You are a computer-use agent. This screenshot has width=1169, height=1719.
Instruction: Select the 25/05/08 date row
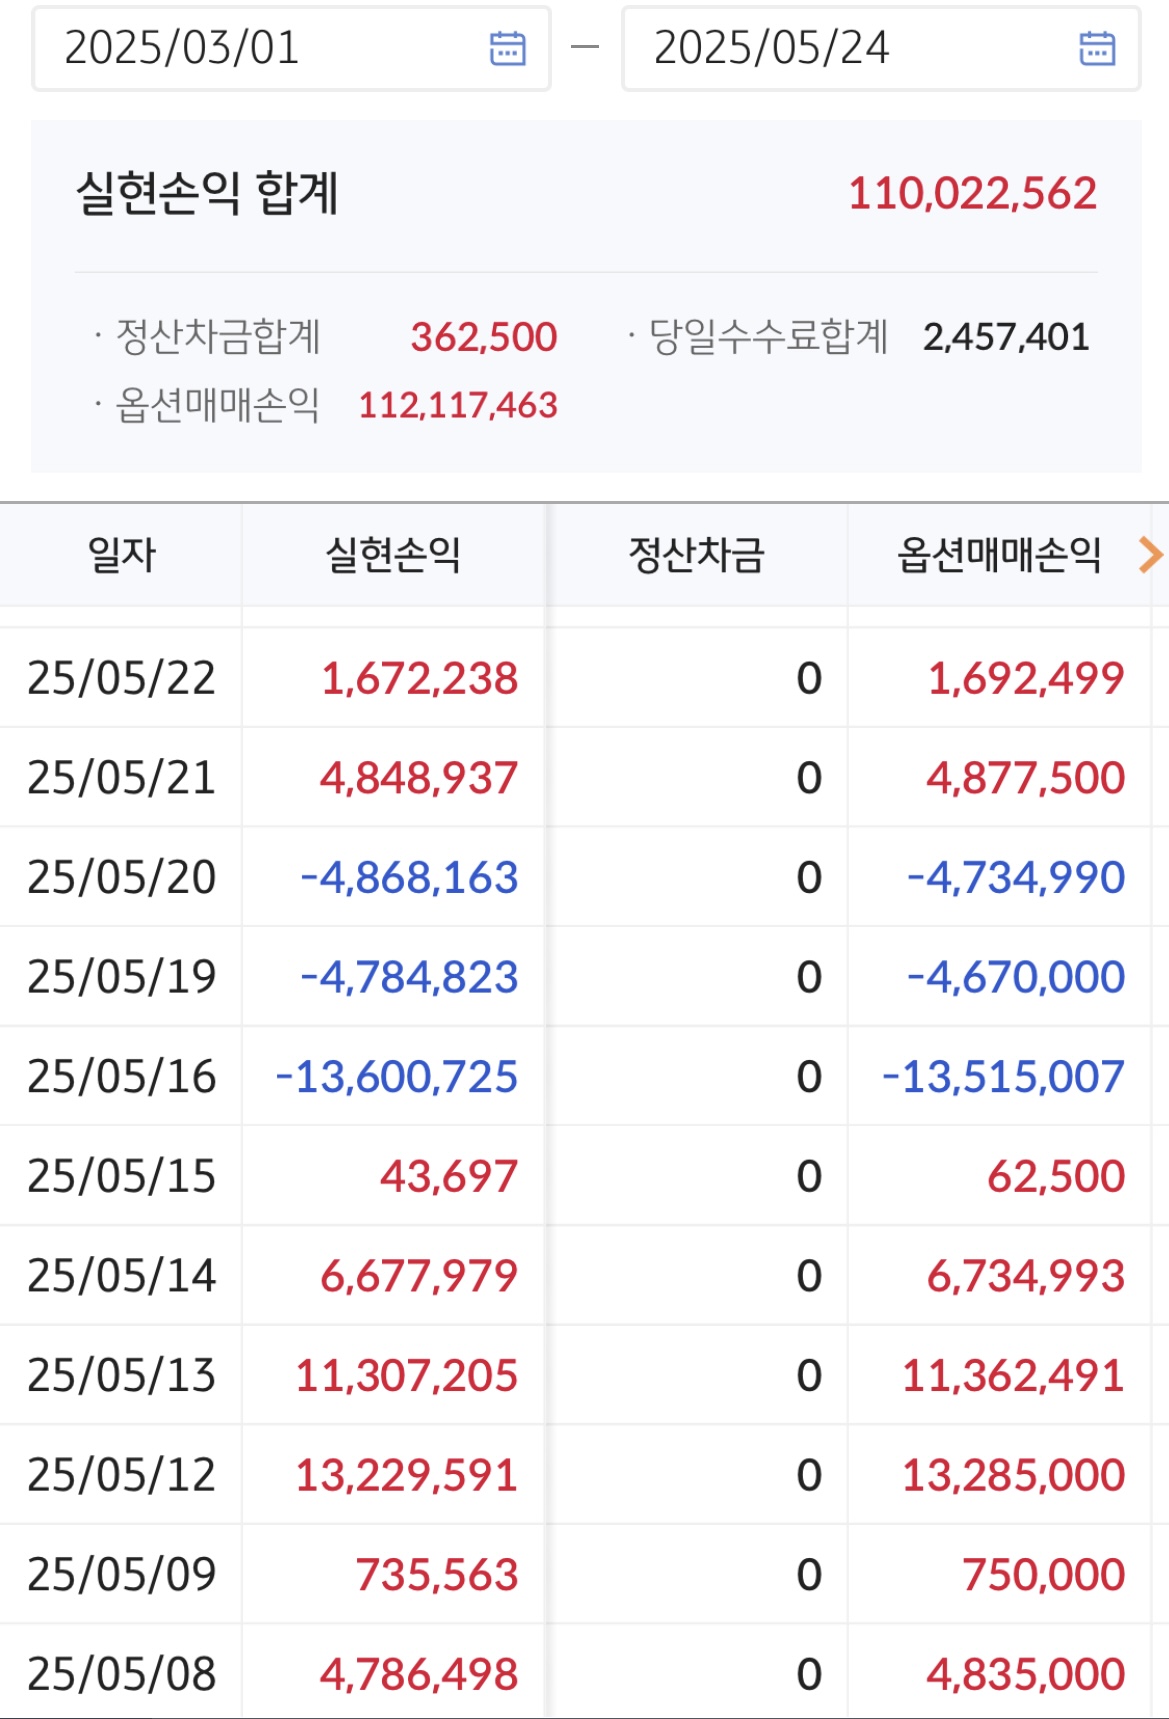click(121, 1674)
